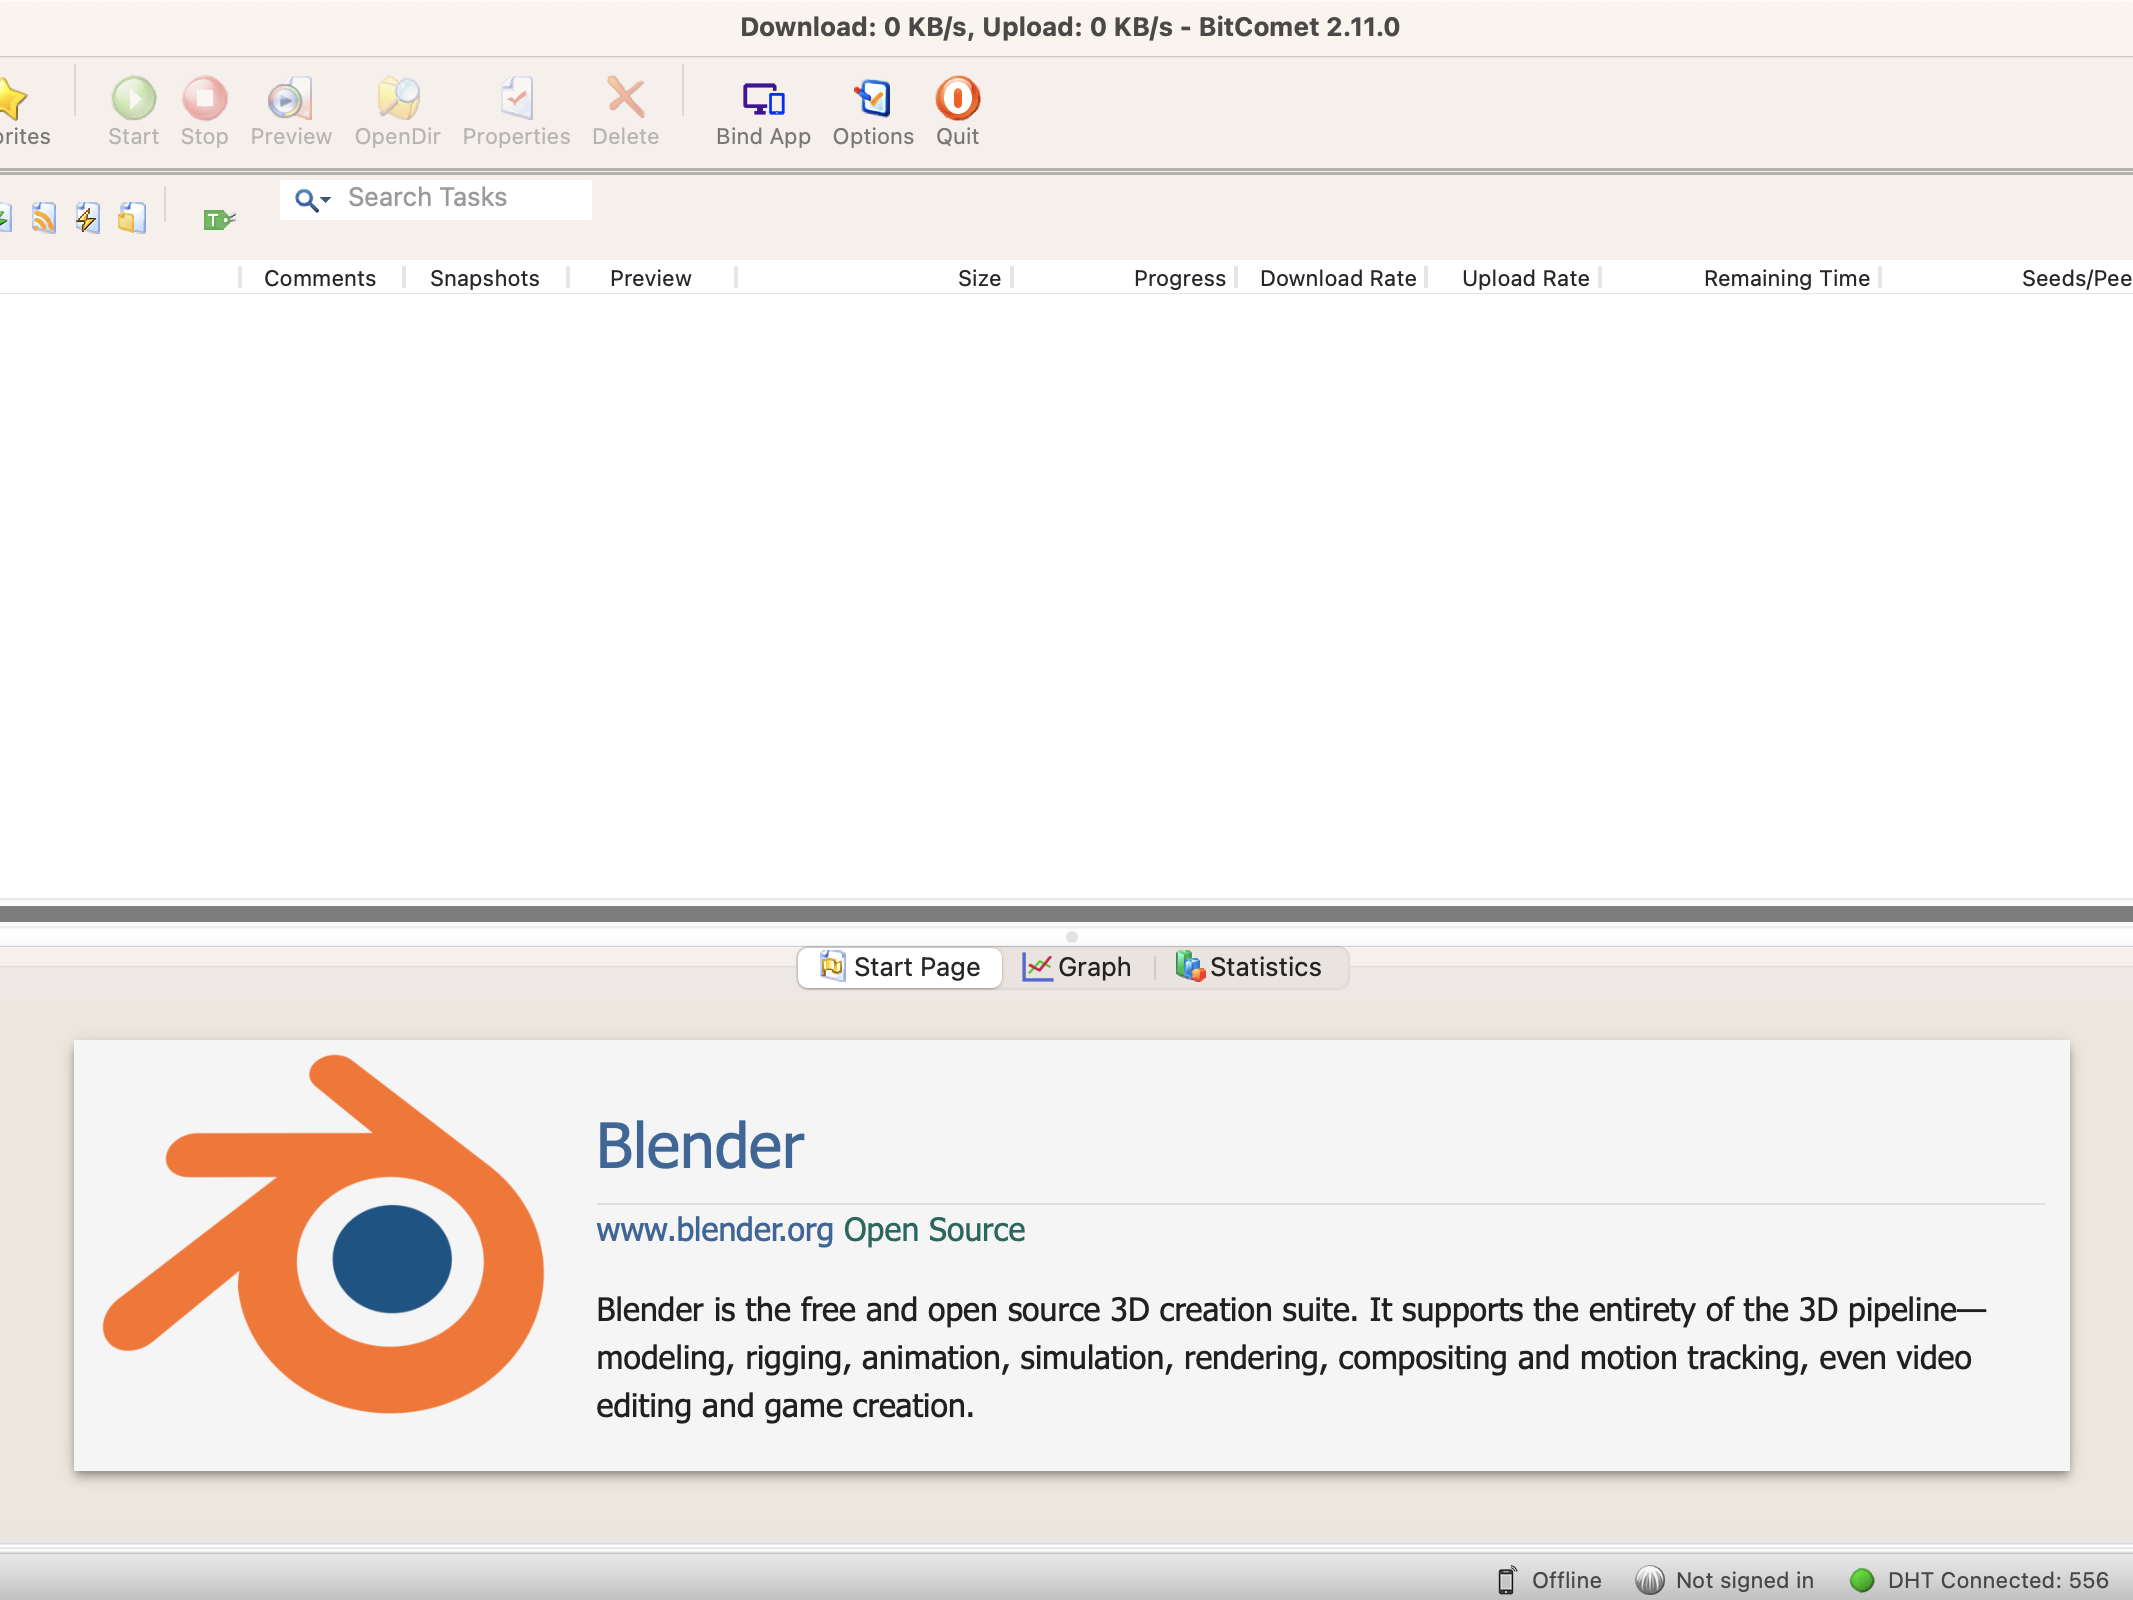
Task: Click the Properties toolbar icon
Action: tap(516, 99)
